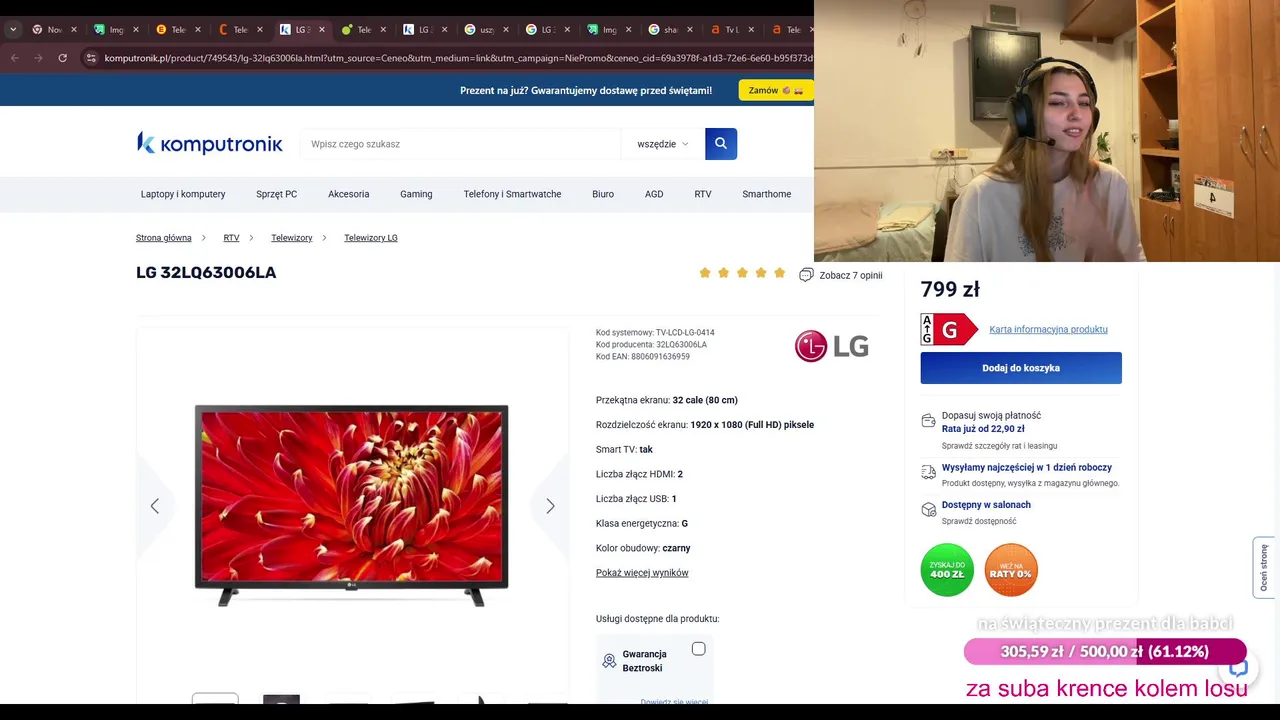Close the active Komputronik LG tab
Screen dimensions: 1280x720
321,30
